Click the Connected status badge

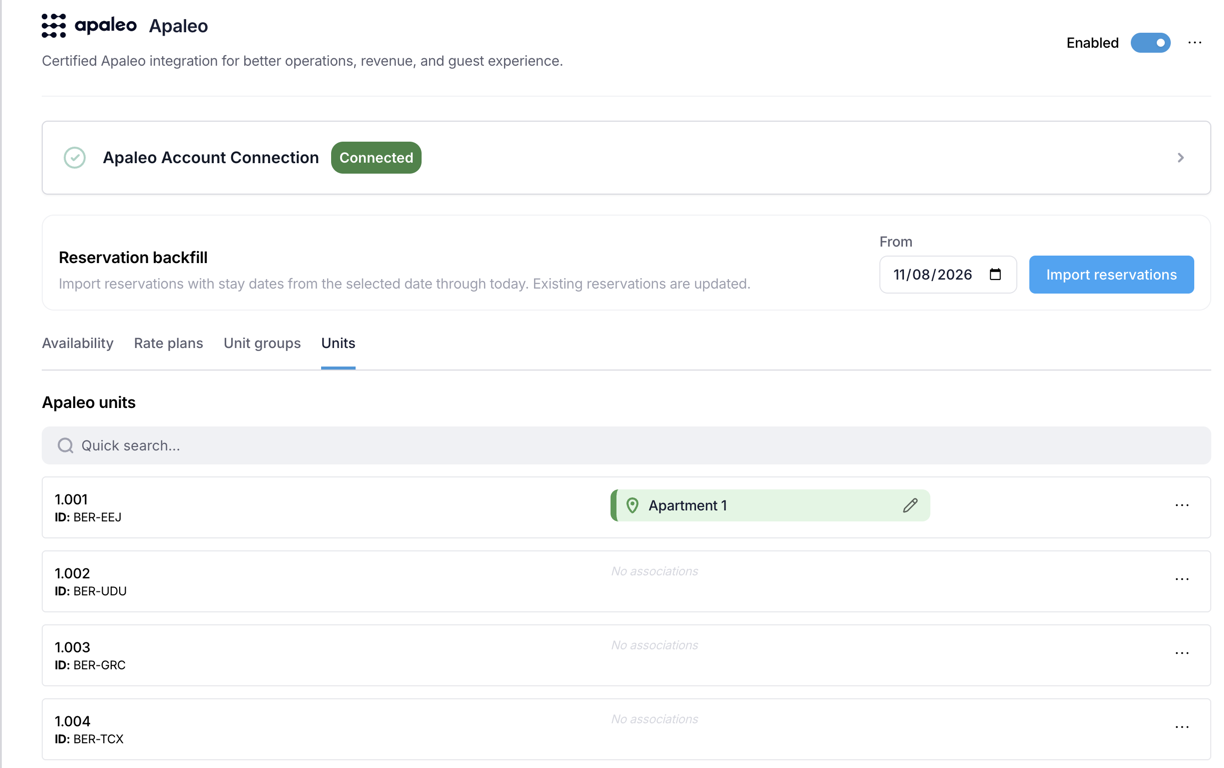click(x=376, y=158)
